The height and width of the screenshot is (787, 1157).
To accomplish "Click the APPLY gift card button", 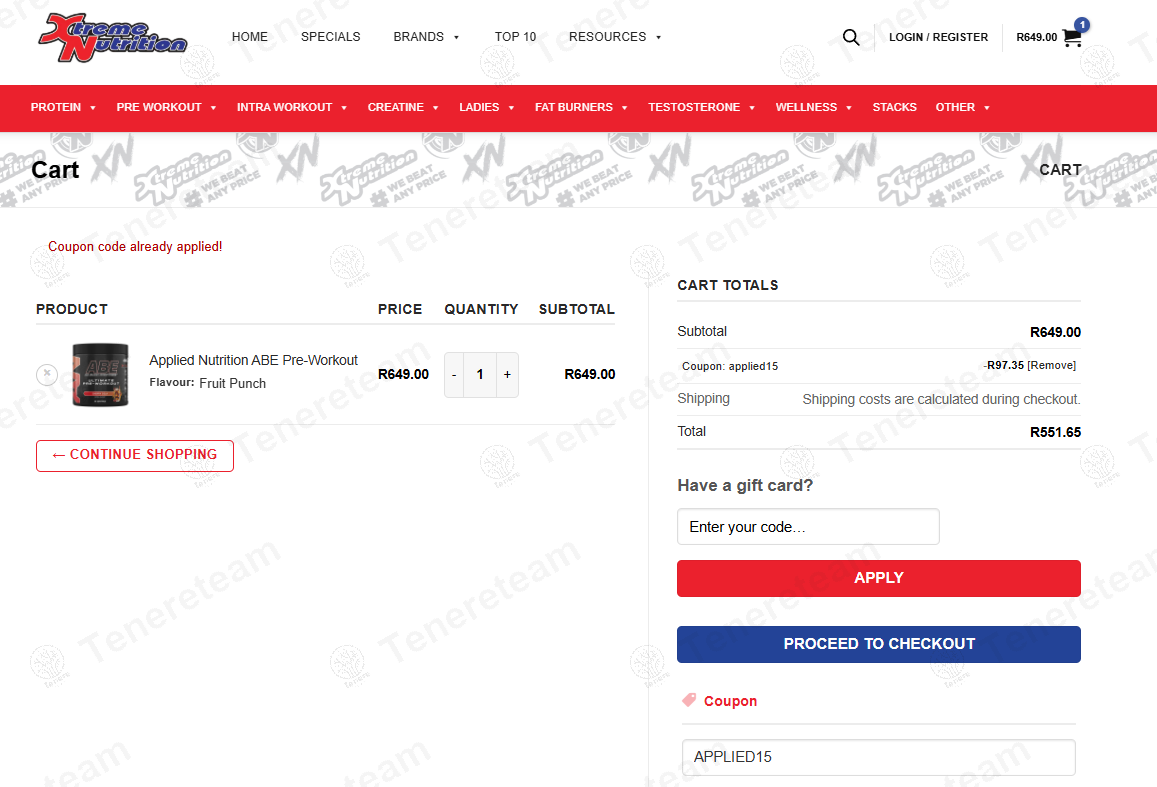I will click(878, 578).
